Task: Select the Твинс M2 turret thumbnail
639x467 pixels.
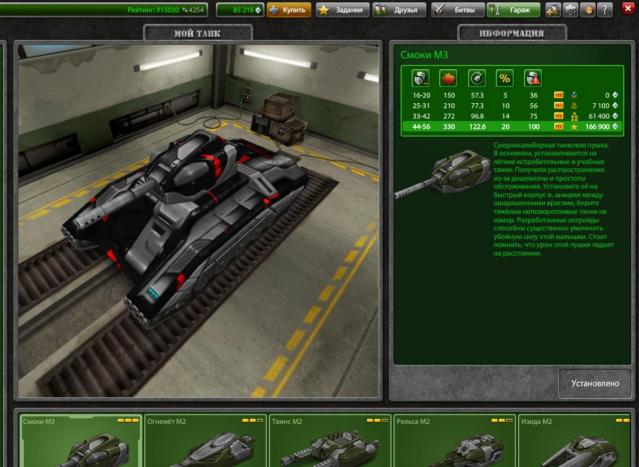Action: click(x=329, y=442)
